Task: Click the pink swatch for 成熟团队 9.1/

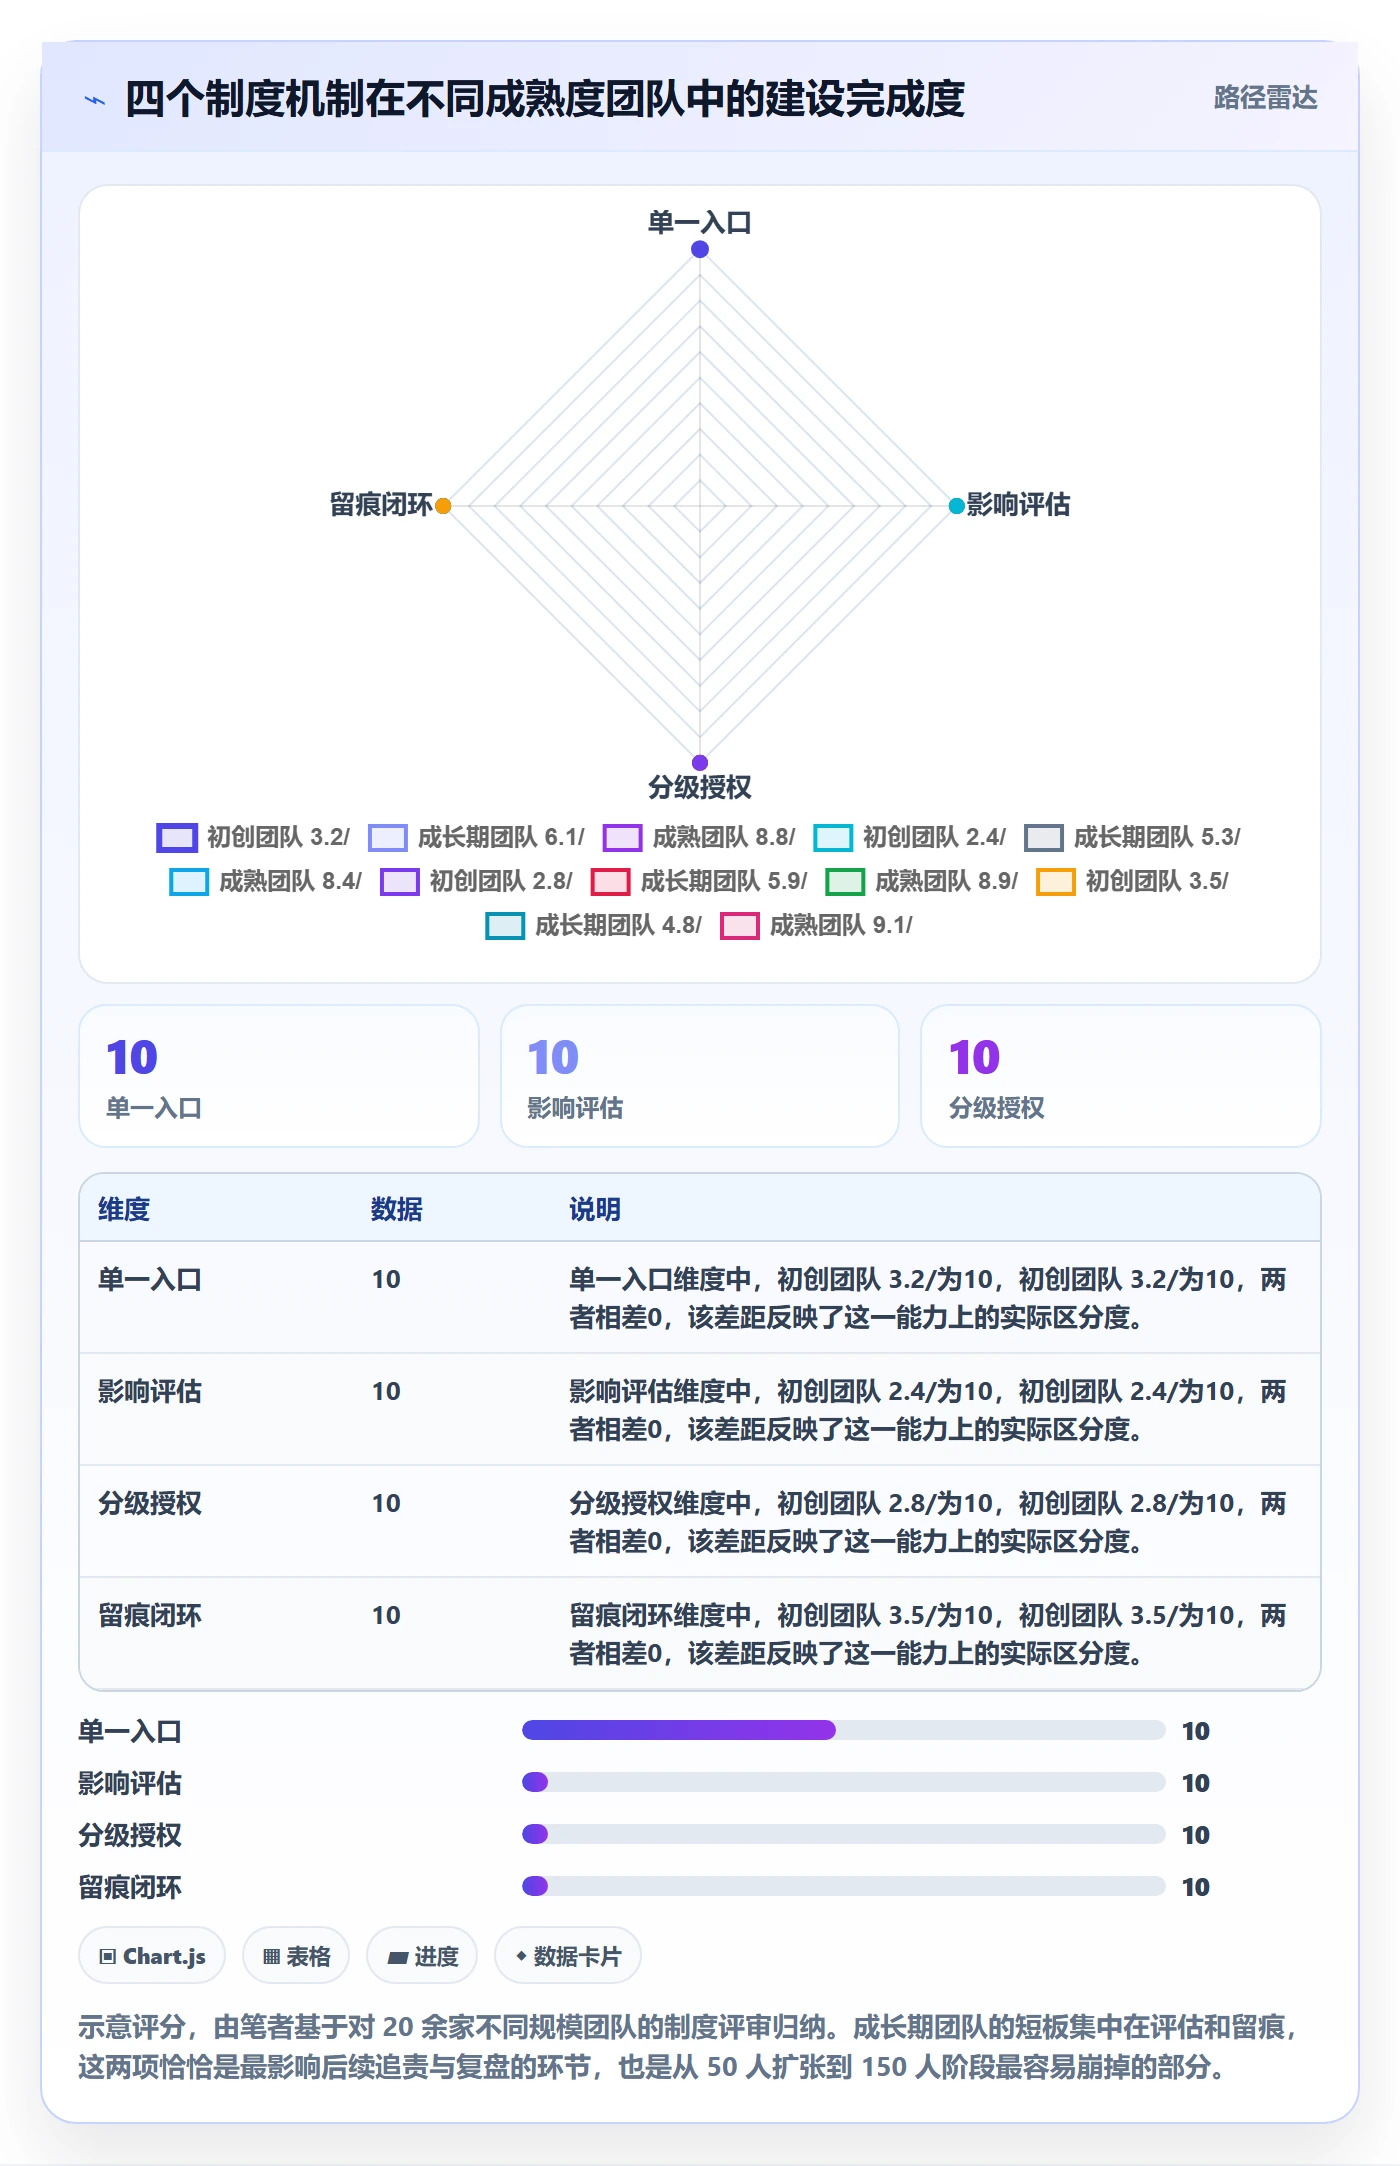Action: (740, 926)
